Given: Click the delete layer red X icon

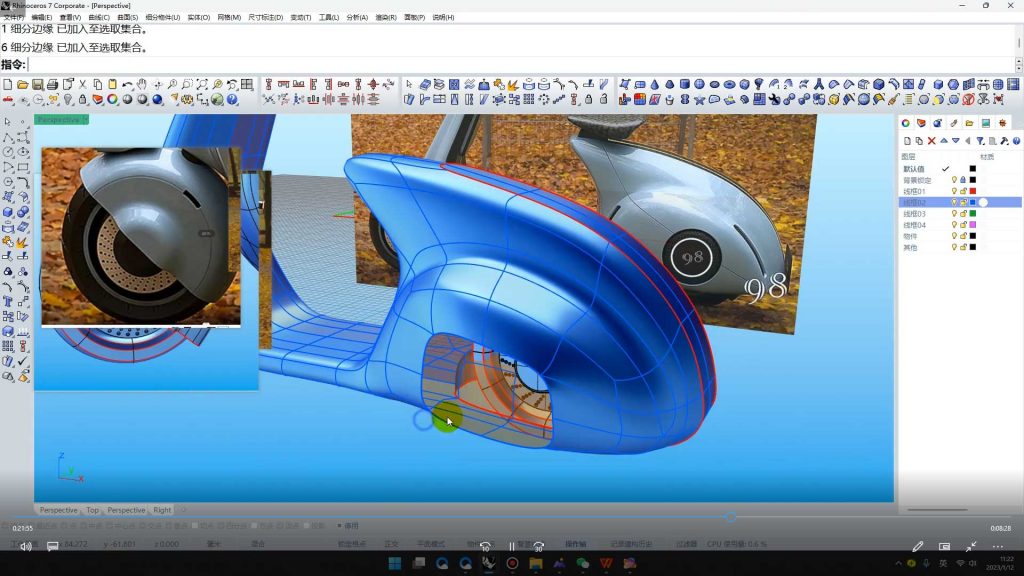Looking at the screenshot, I should pyautogui.click(x=932, y=141).
